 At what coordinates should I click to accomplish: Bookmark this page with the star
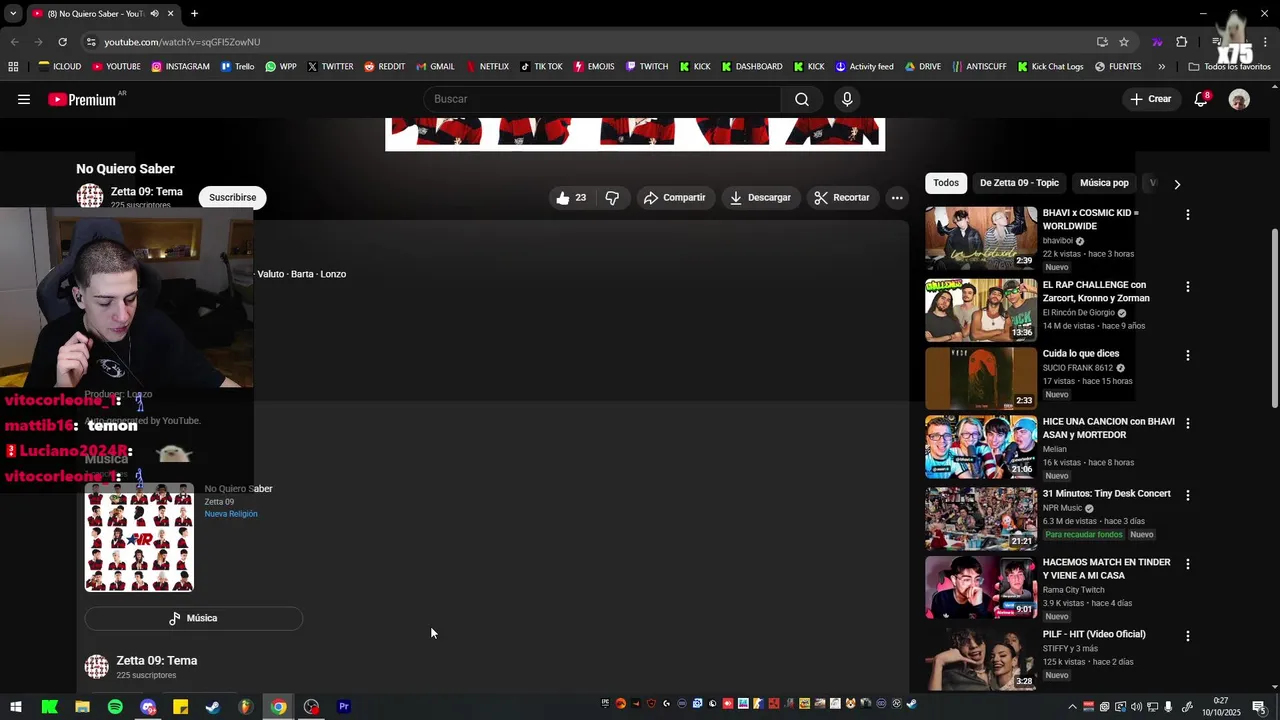pos(1124,42)
